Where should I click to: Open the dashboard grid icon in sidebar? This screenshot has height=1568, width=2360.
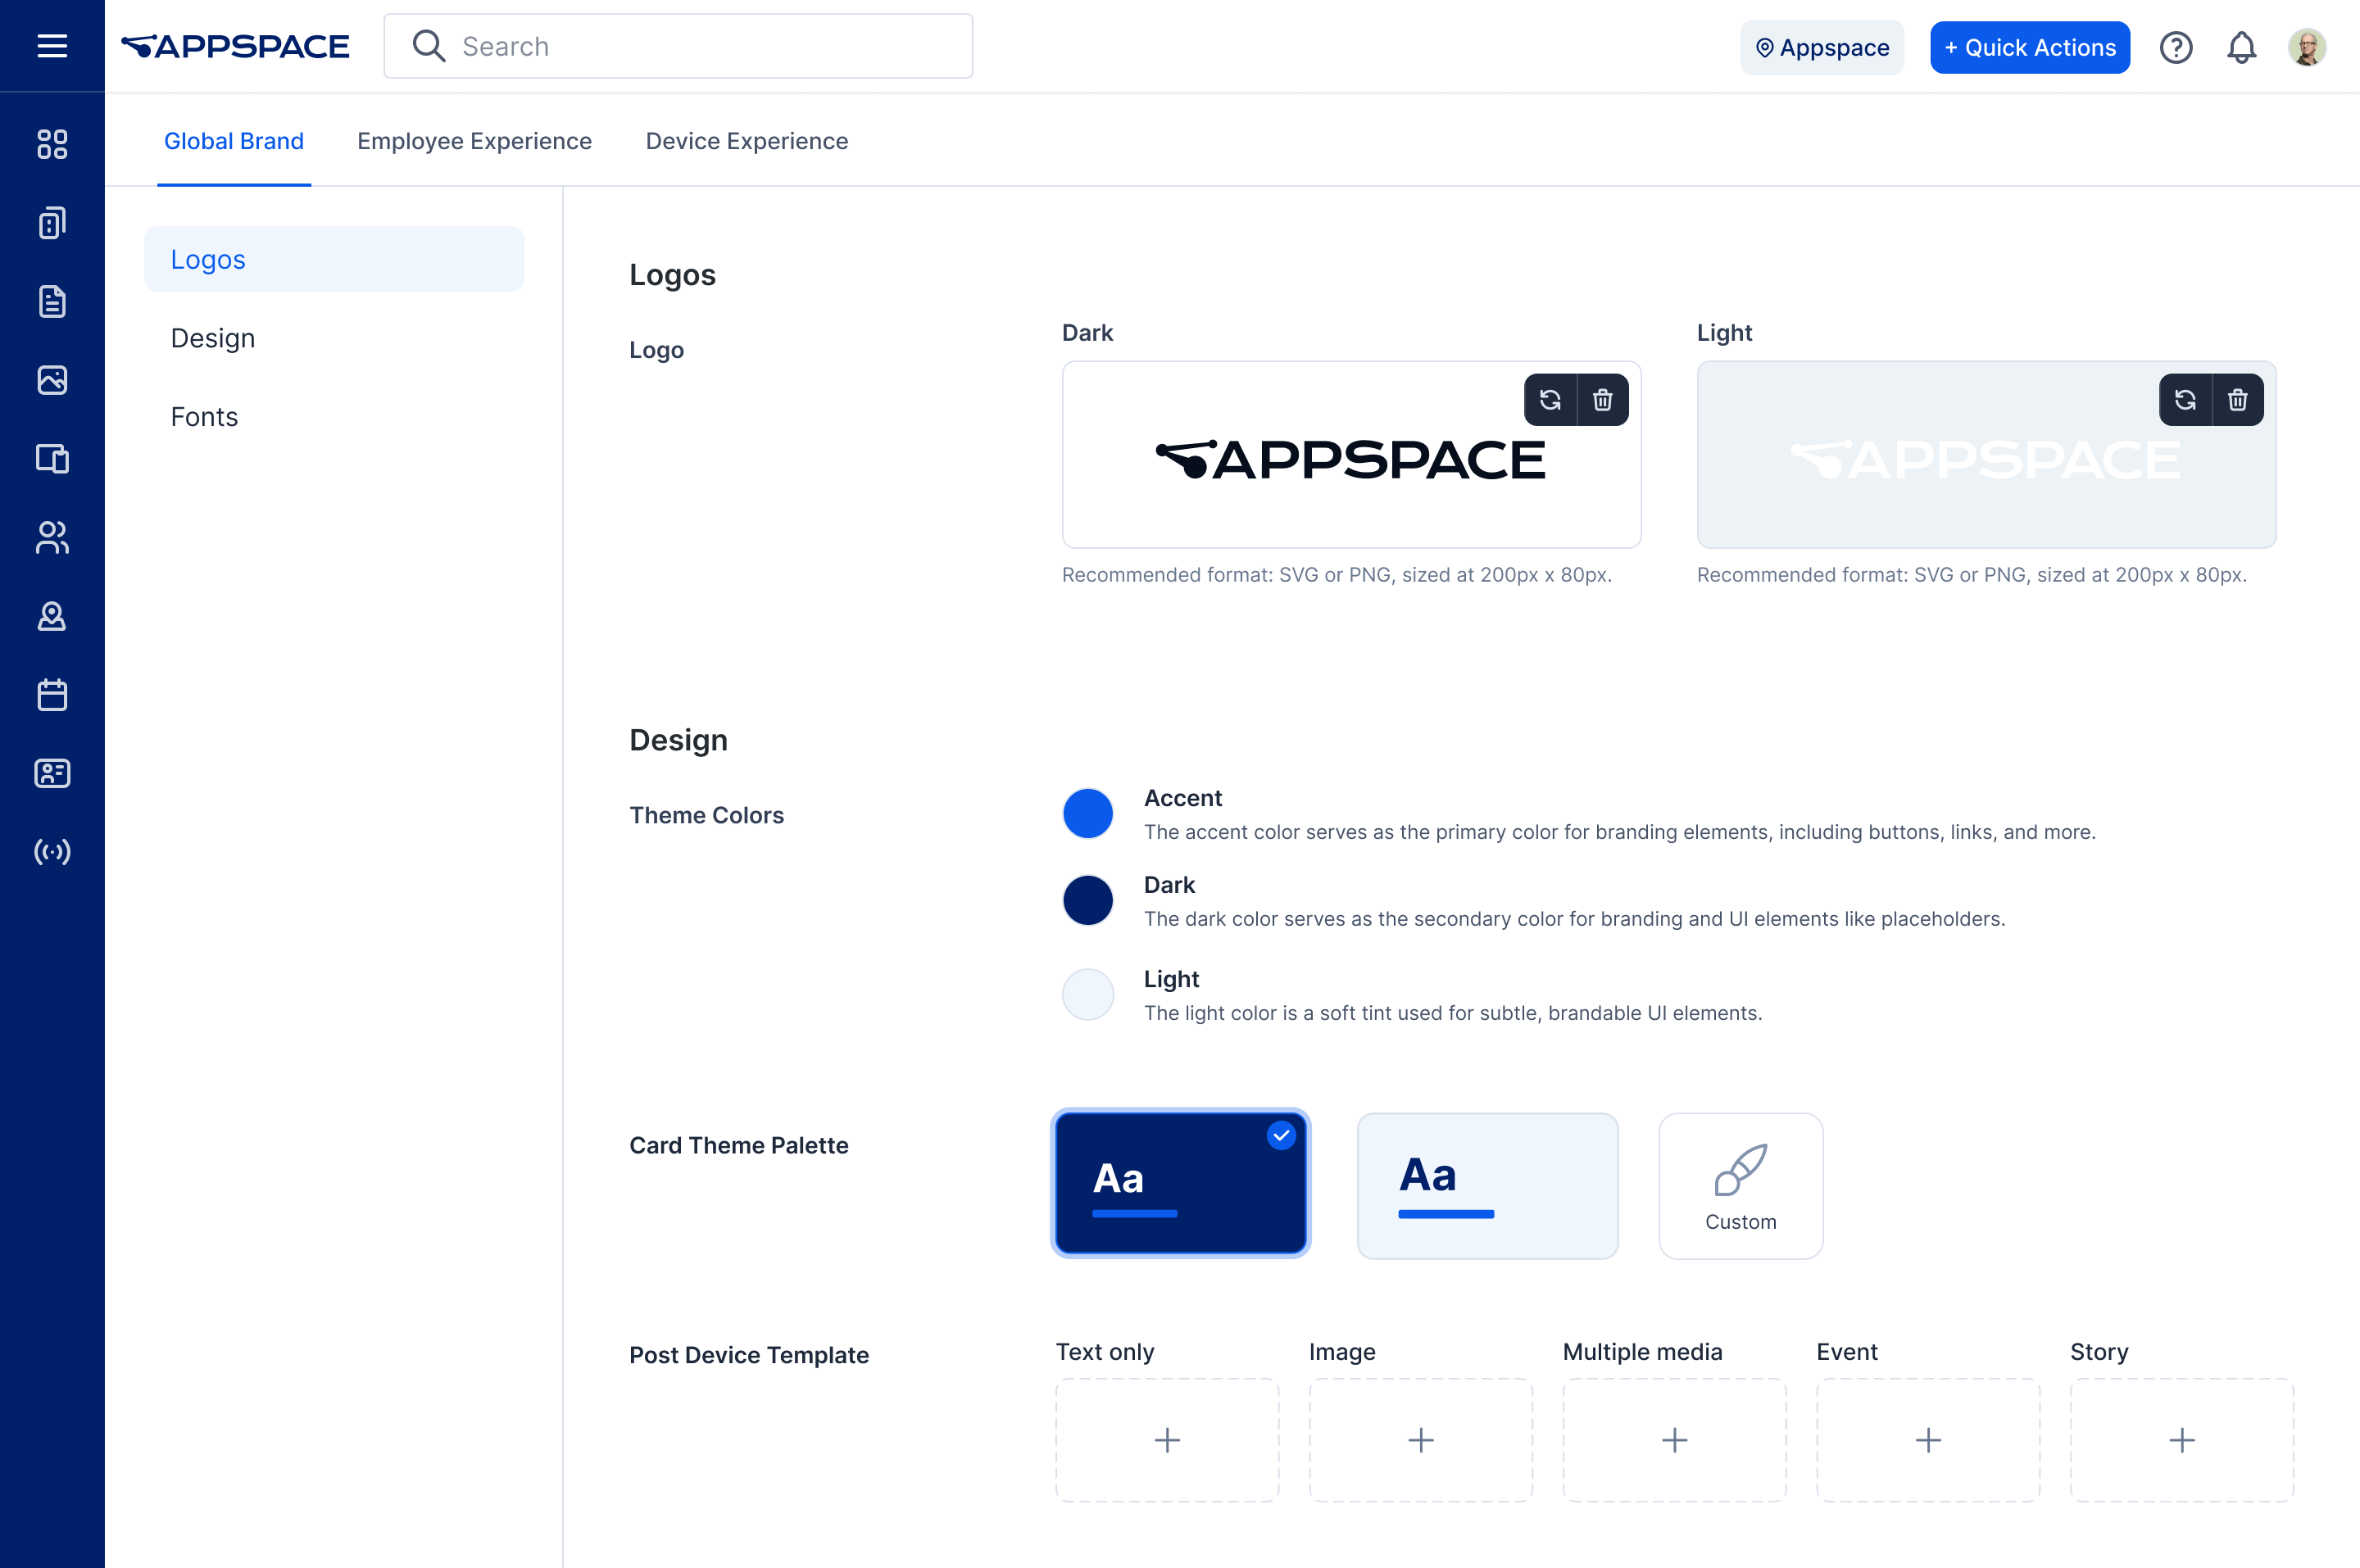(52, 144)
